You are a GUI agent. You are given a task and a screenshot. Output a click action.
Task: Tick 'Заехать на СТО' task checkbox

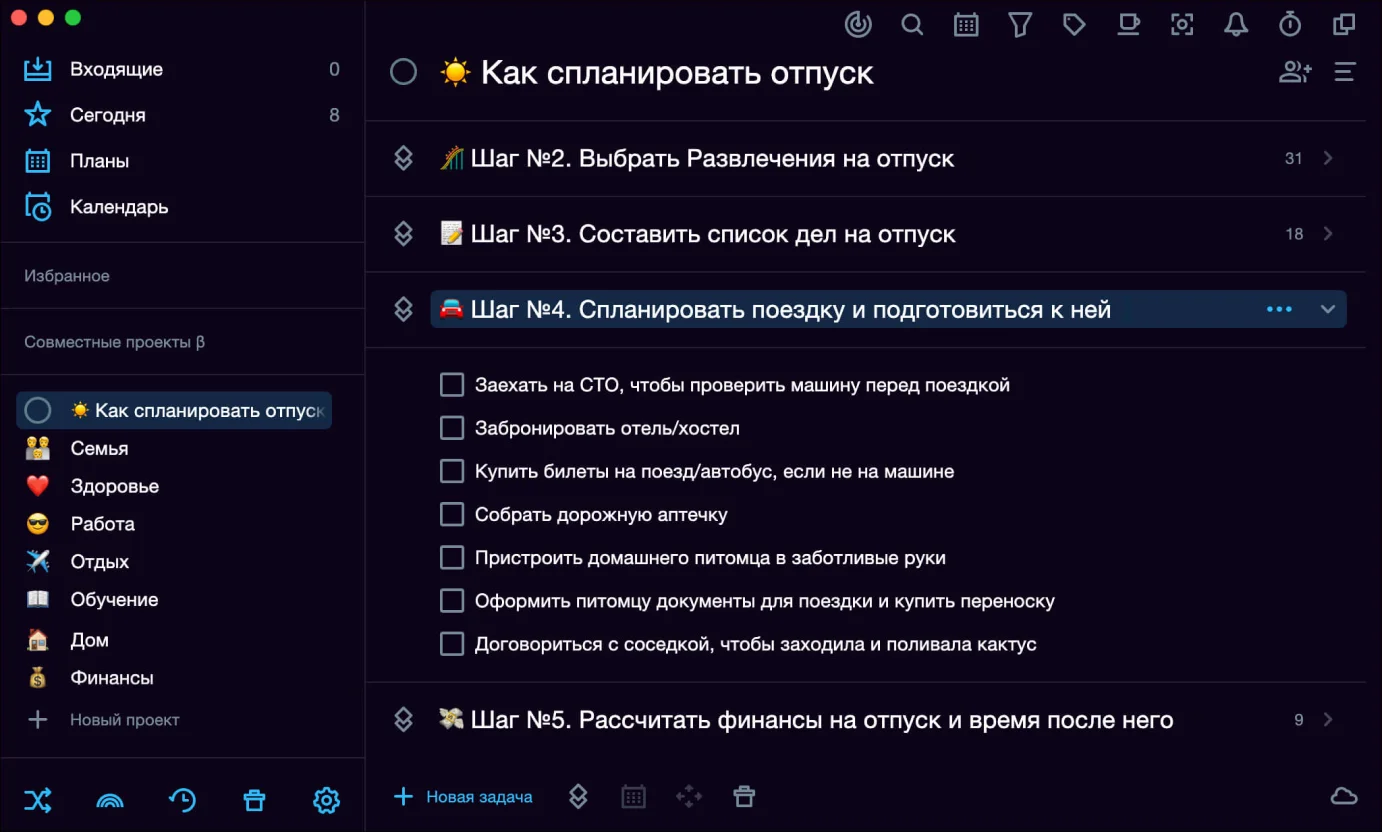click(x=452, y=385)
